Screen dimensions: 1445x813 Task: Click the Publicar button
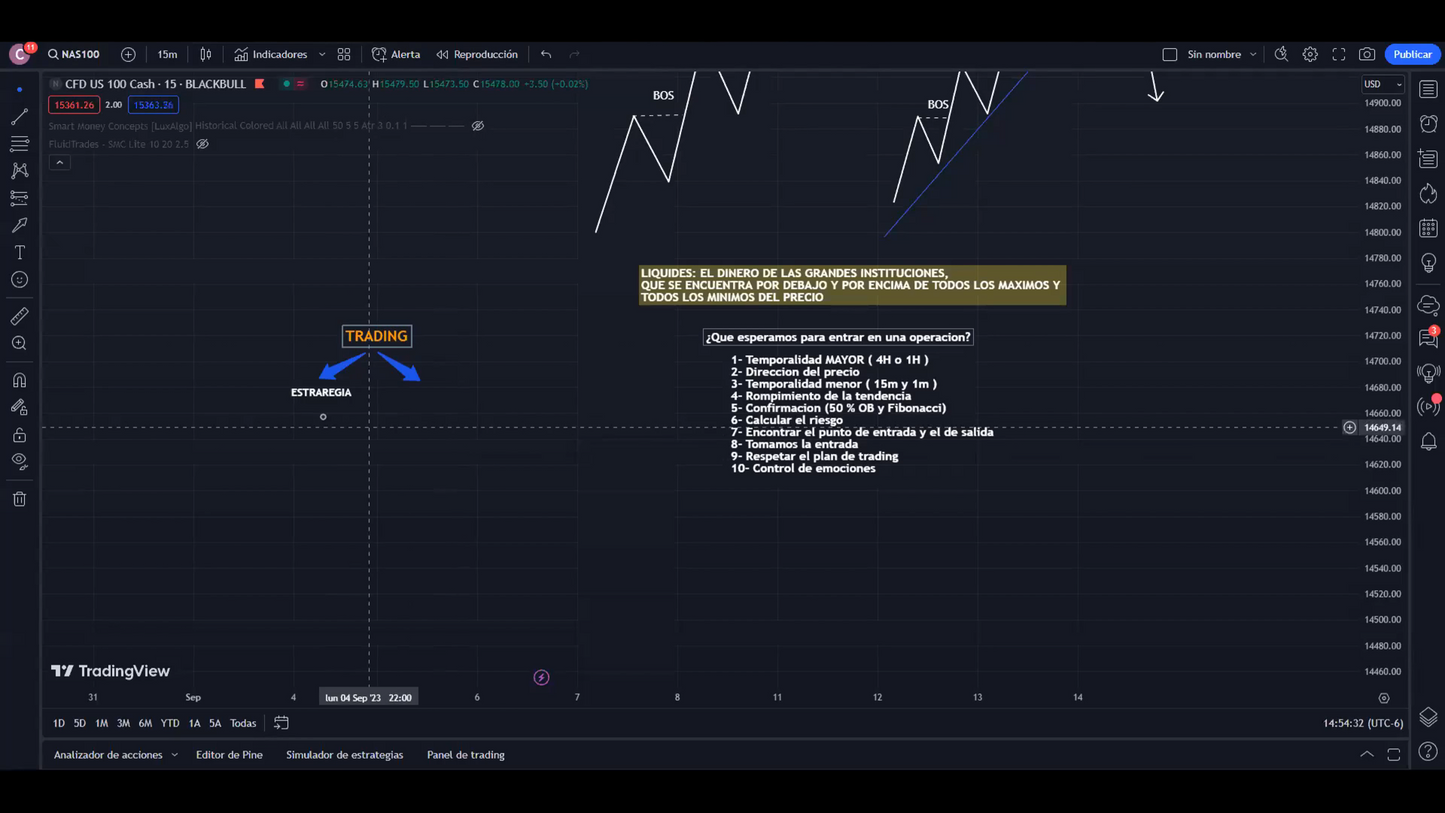point(1412,54)
